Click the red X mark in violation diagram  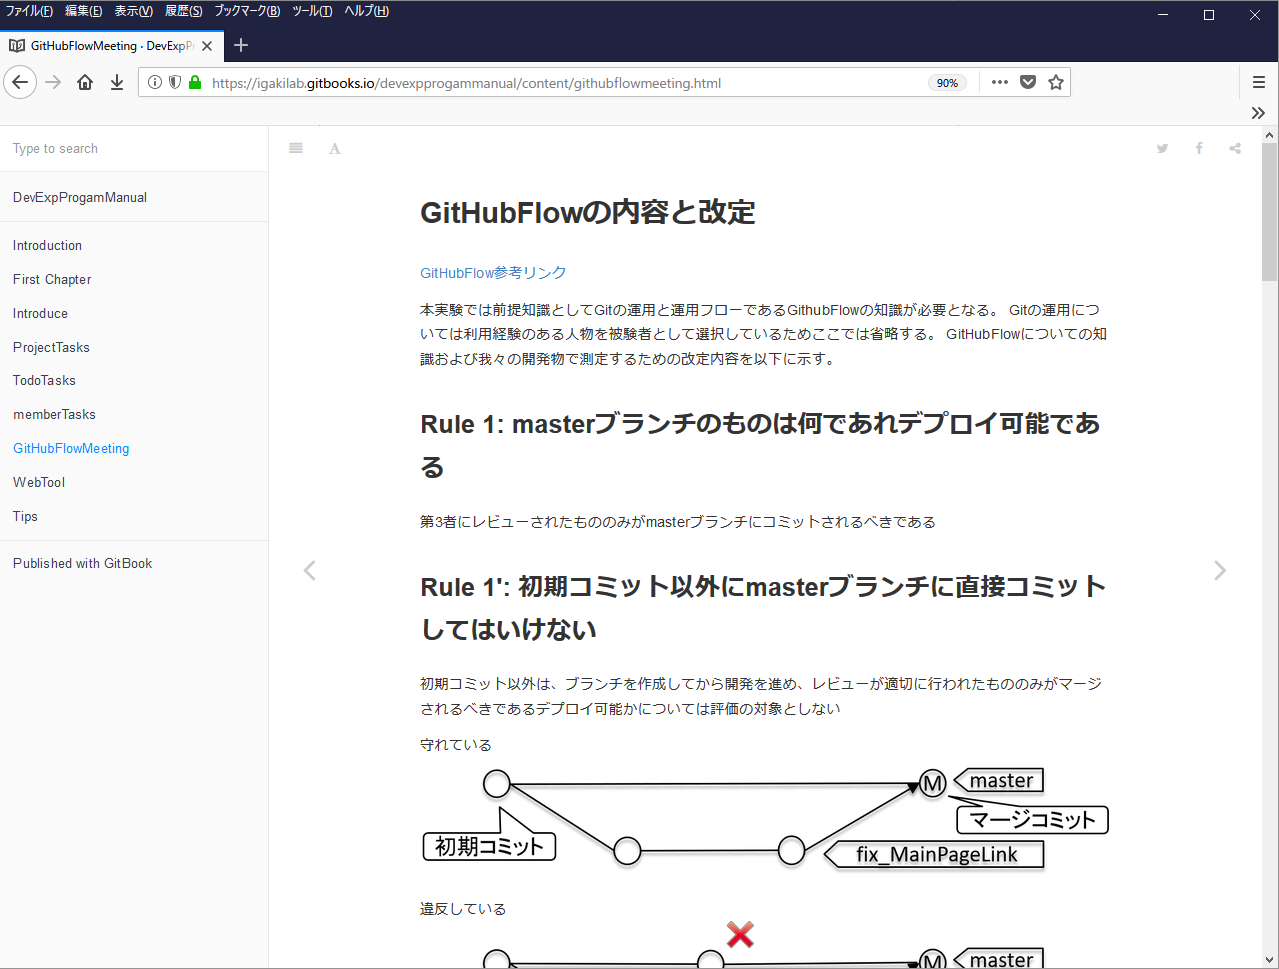coord(740,935)
